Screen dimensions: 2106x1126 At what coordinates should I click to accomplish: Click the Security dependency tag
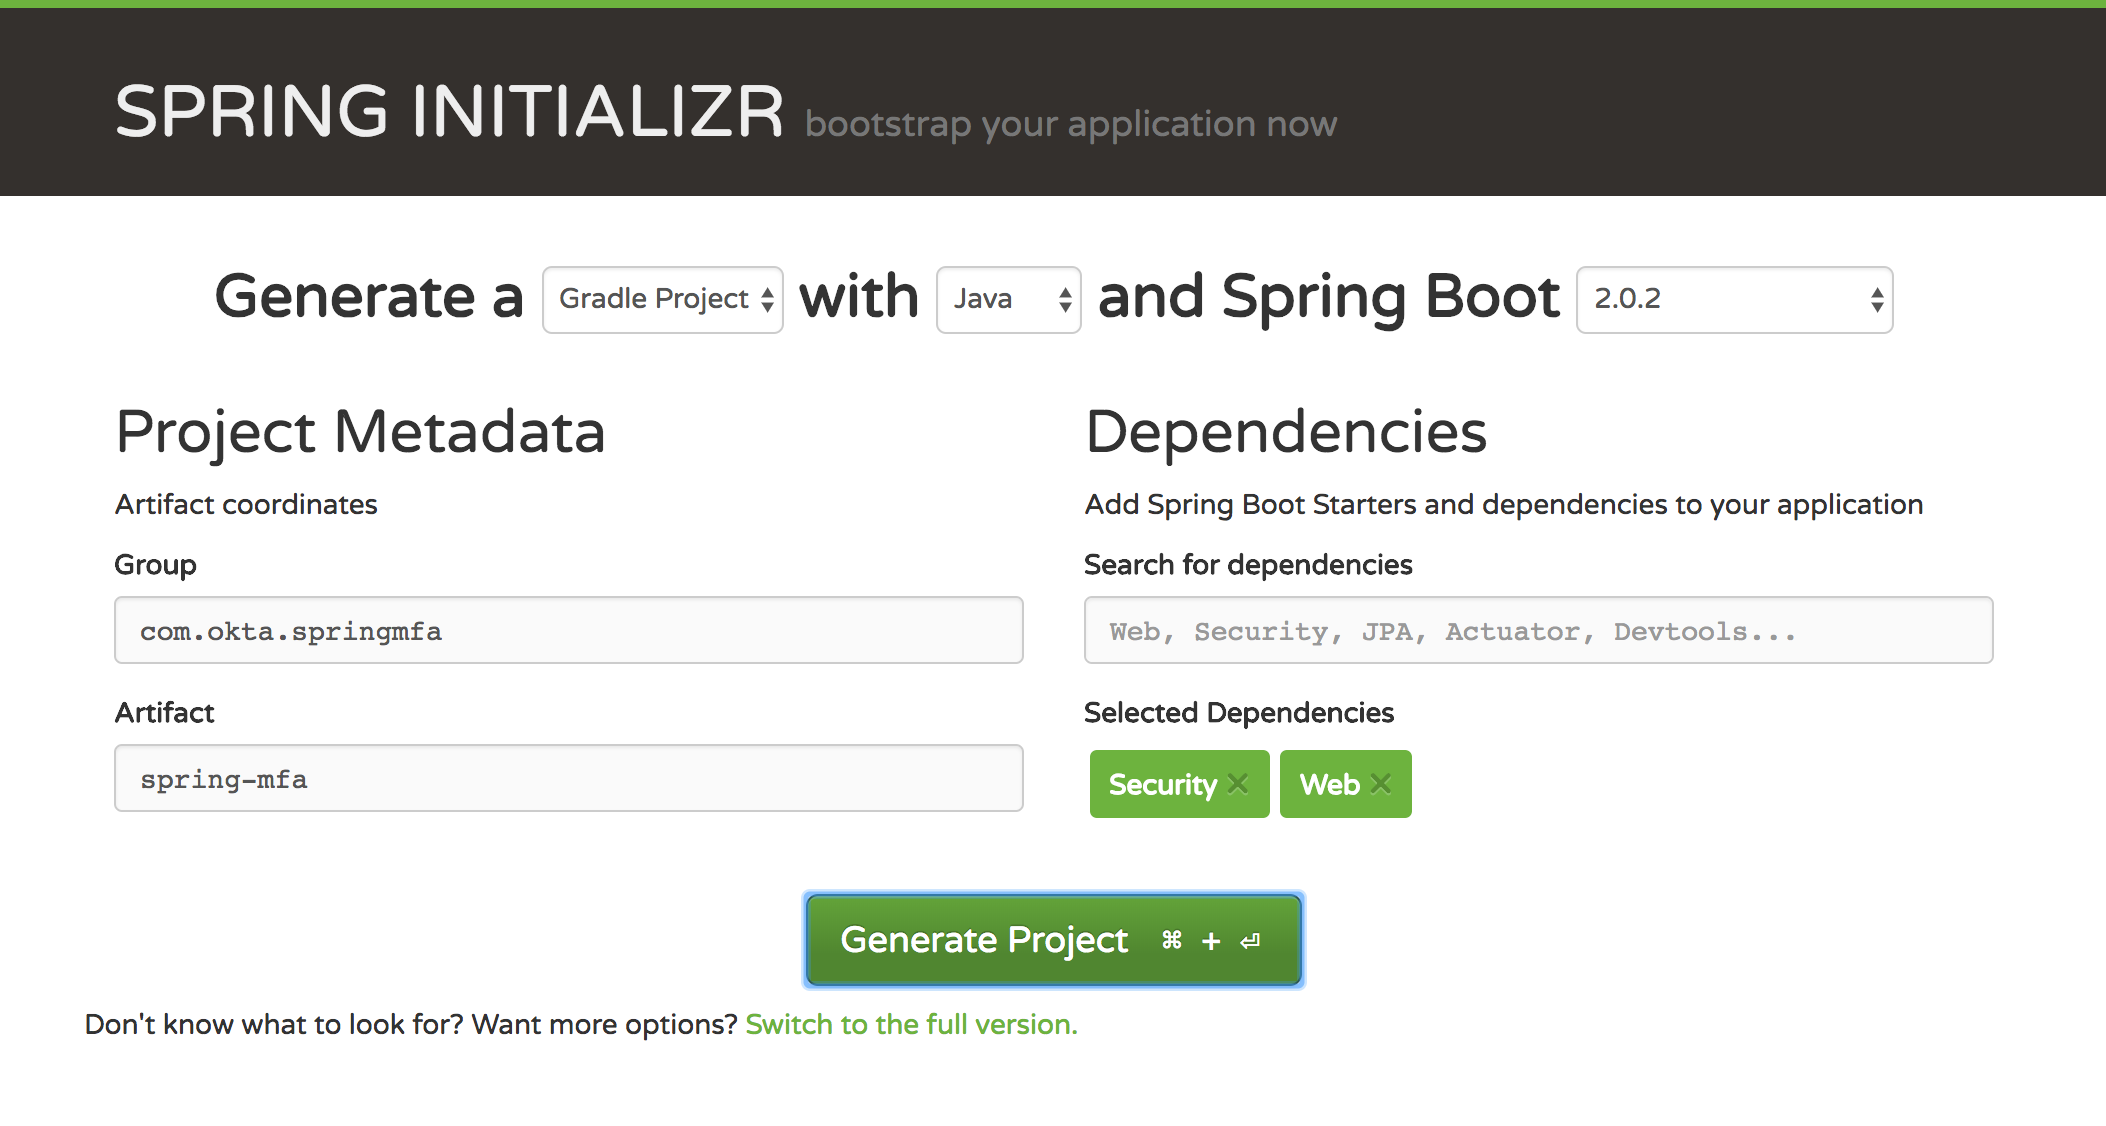[x=1162, y=785]
